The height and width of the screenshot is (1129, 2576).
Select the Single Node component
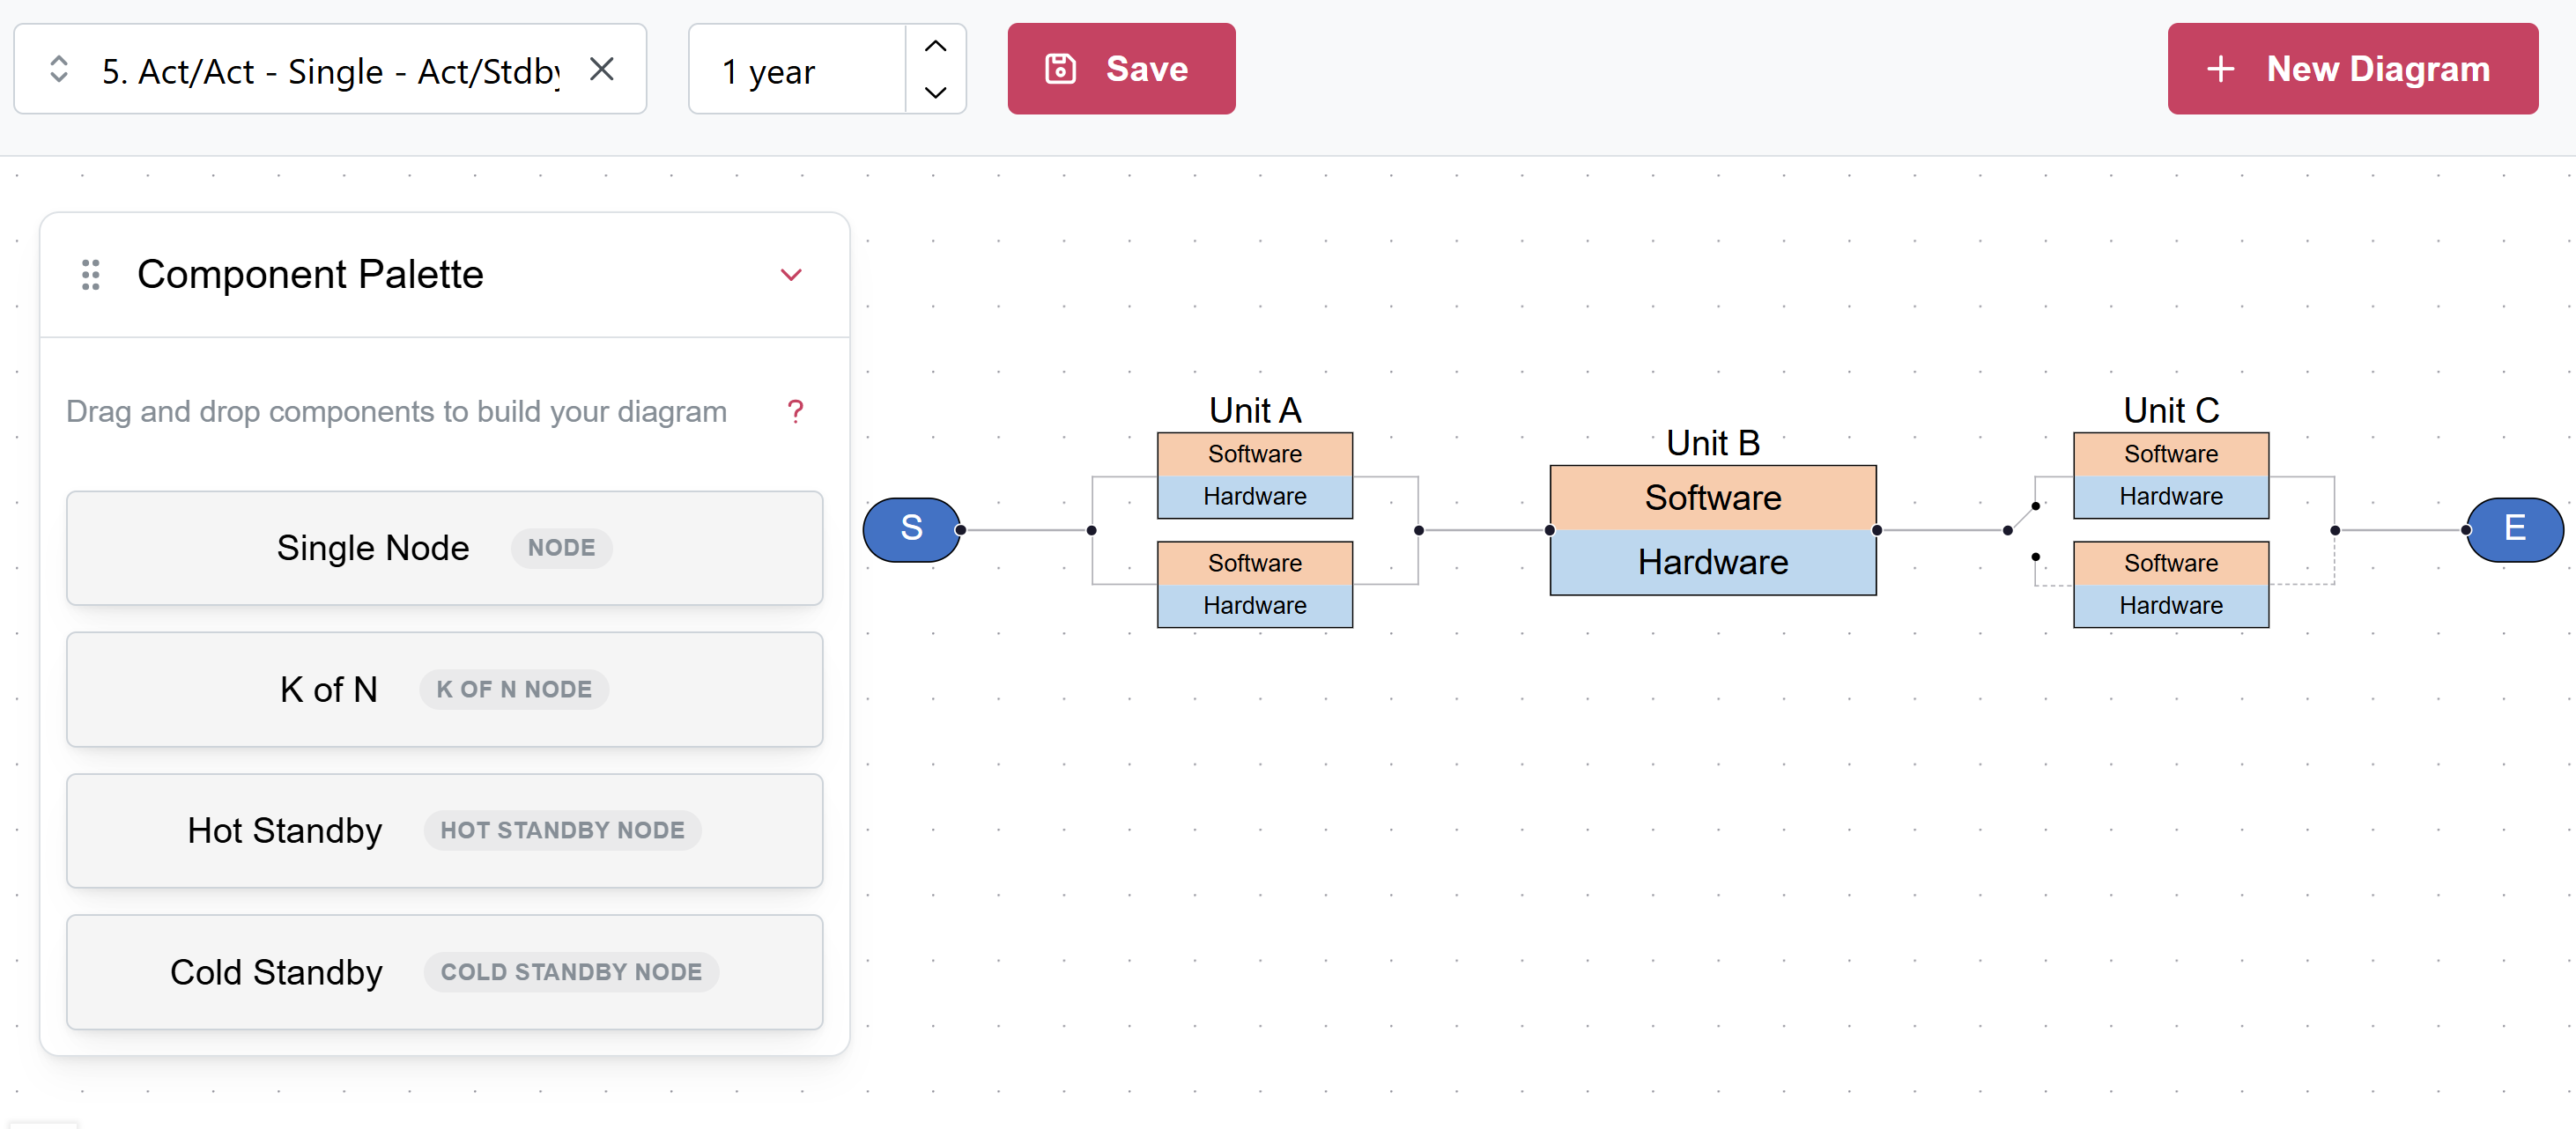click(x=444, y=548)
